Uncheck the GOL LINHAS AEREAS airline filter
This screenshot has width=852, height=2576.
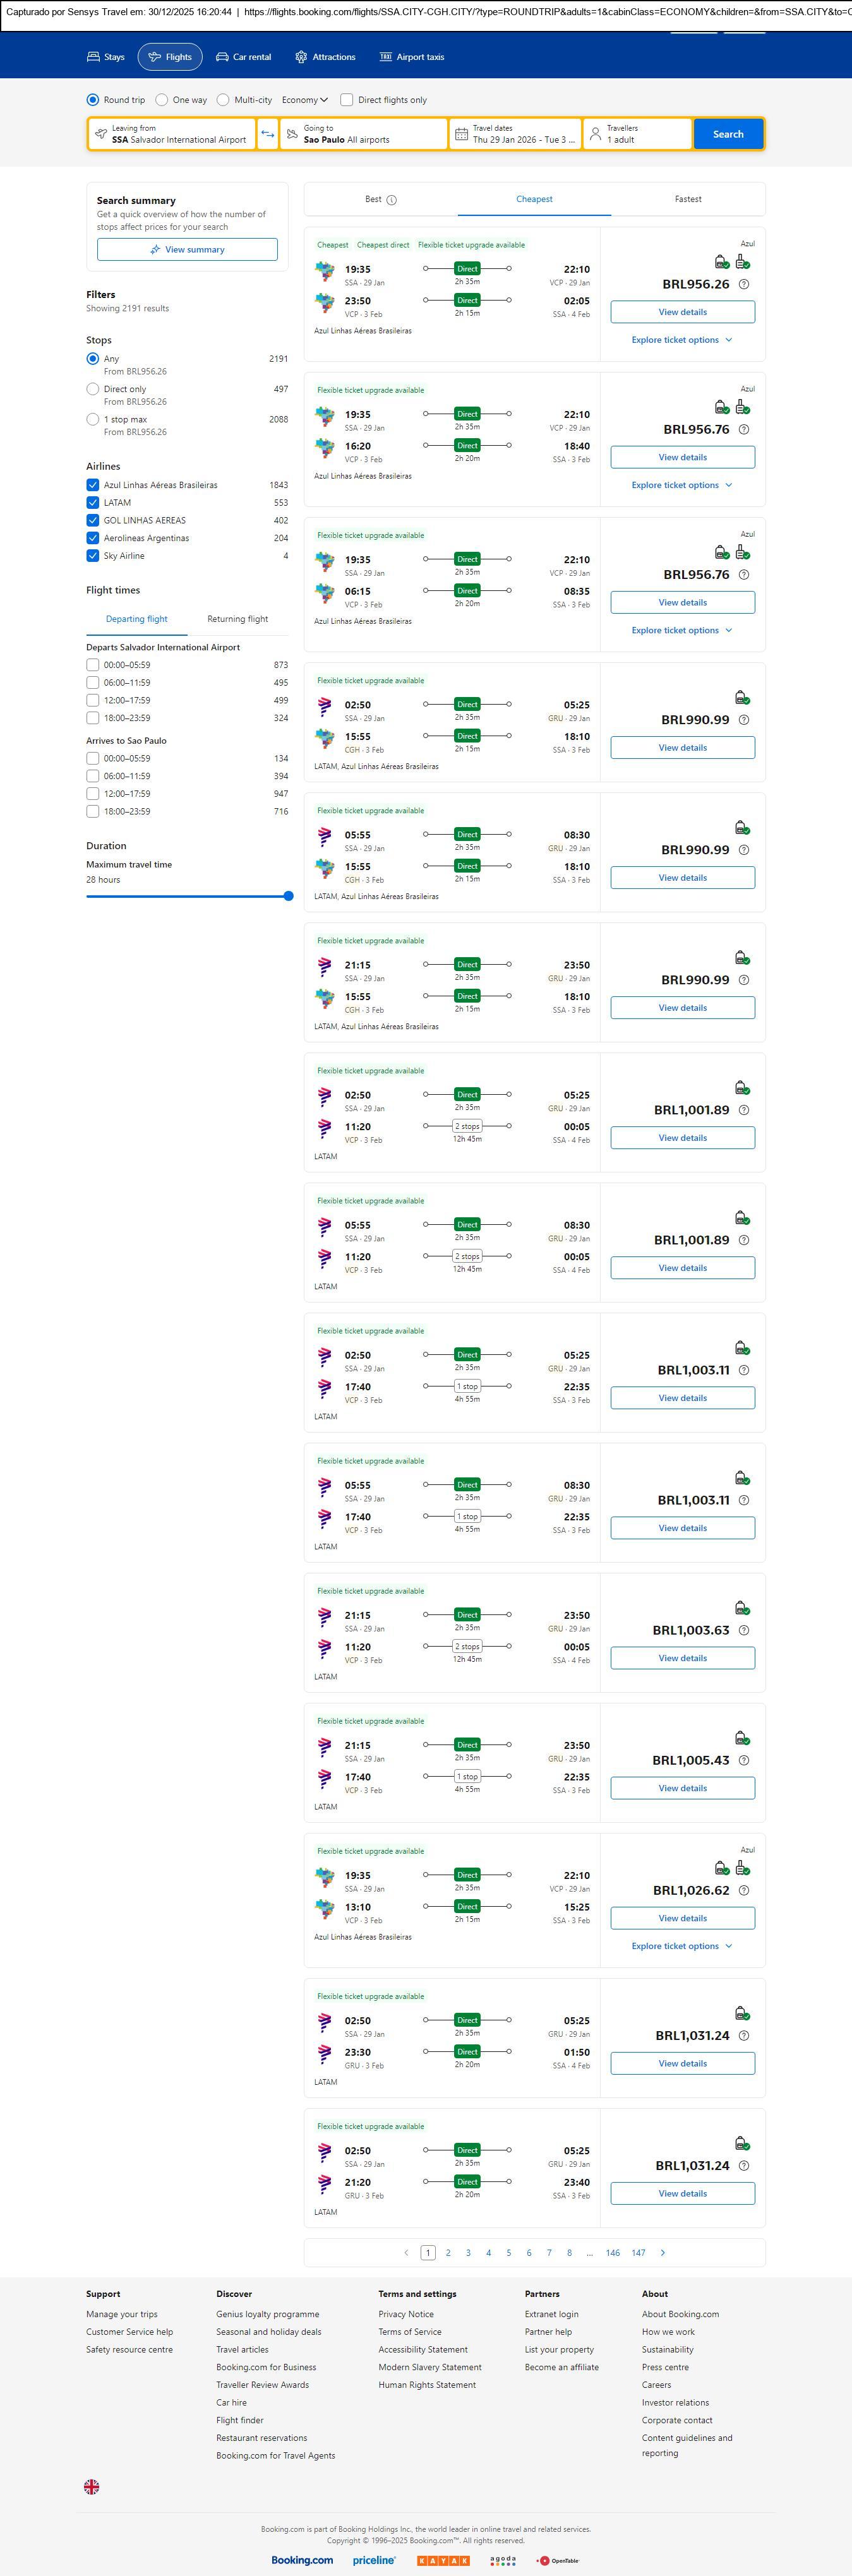click(93, 520)
